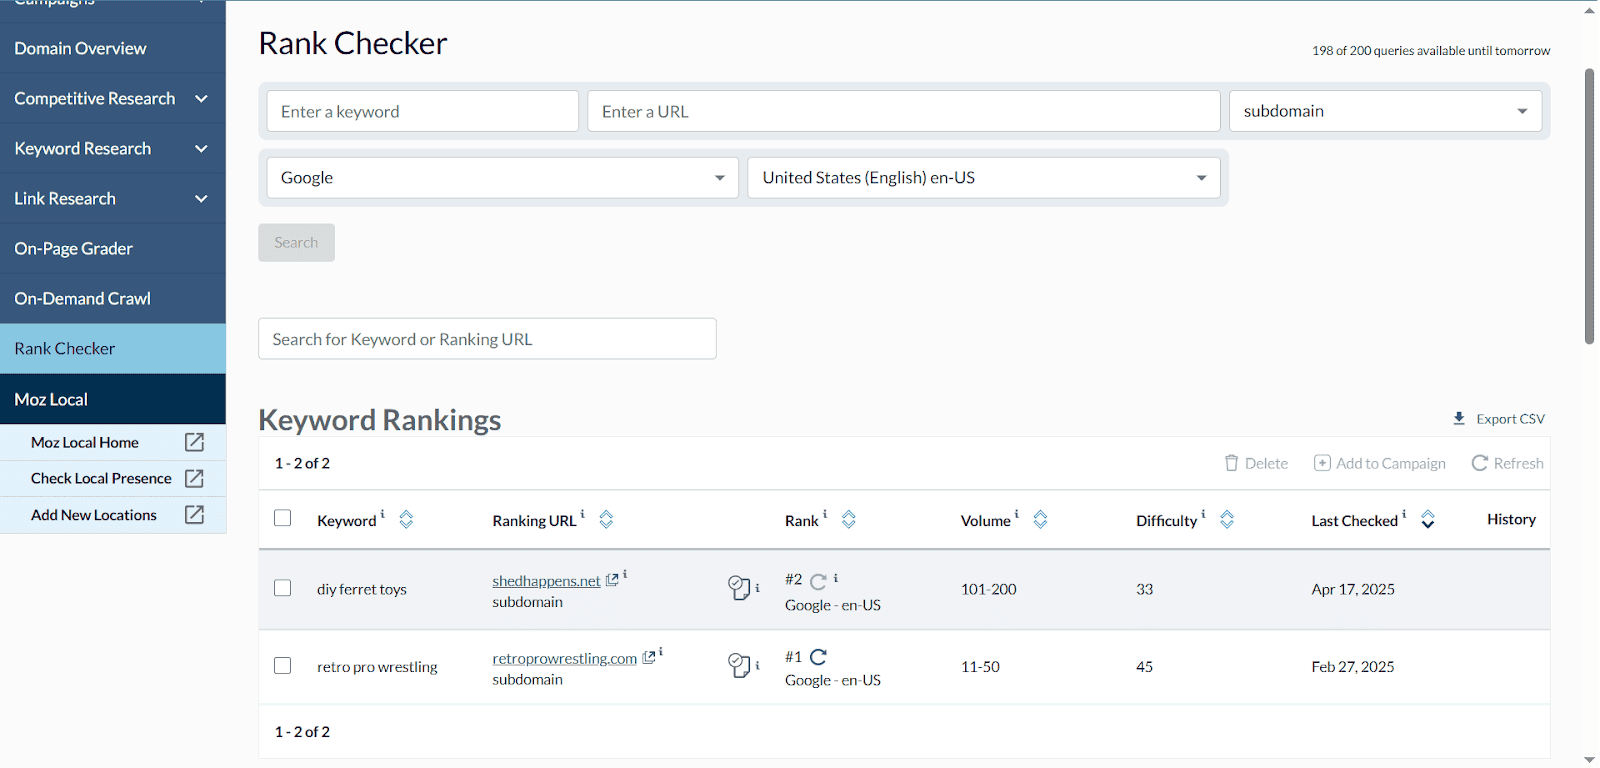Click the Export CSV download icon
Image resolution: width=1600 pixels, height=768 pixels.
click(1459, 419)
